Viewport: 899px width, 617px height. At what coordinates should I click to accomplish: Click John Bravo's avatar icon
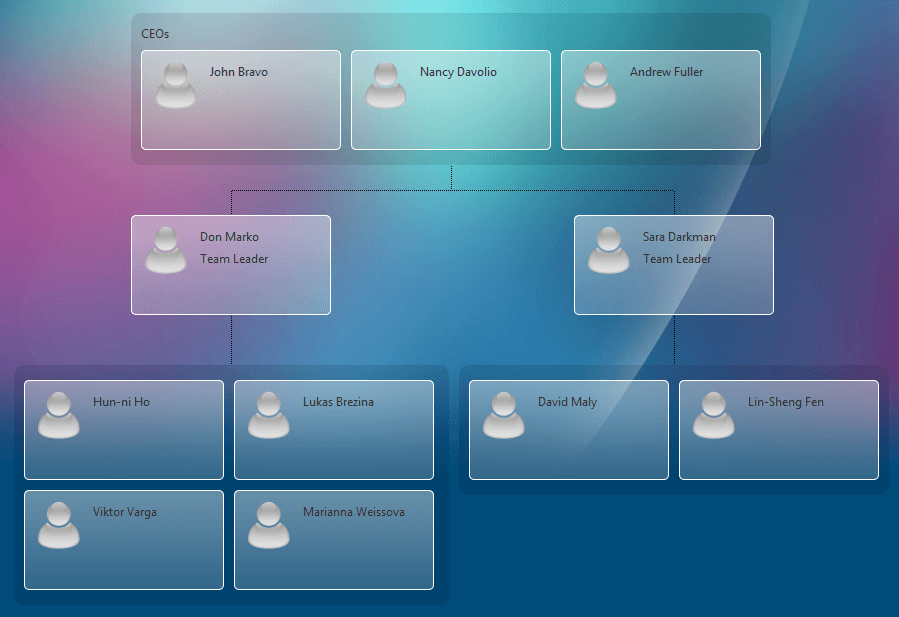(175, 85)
